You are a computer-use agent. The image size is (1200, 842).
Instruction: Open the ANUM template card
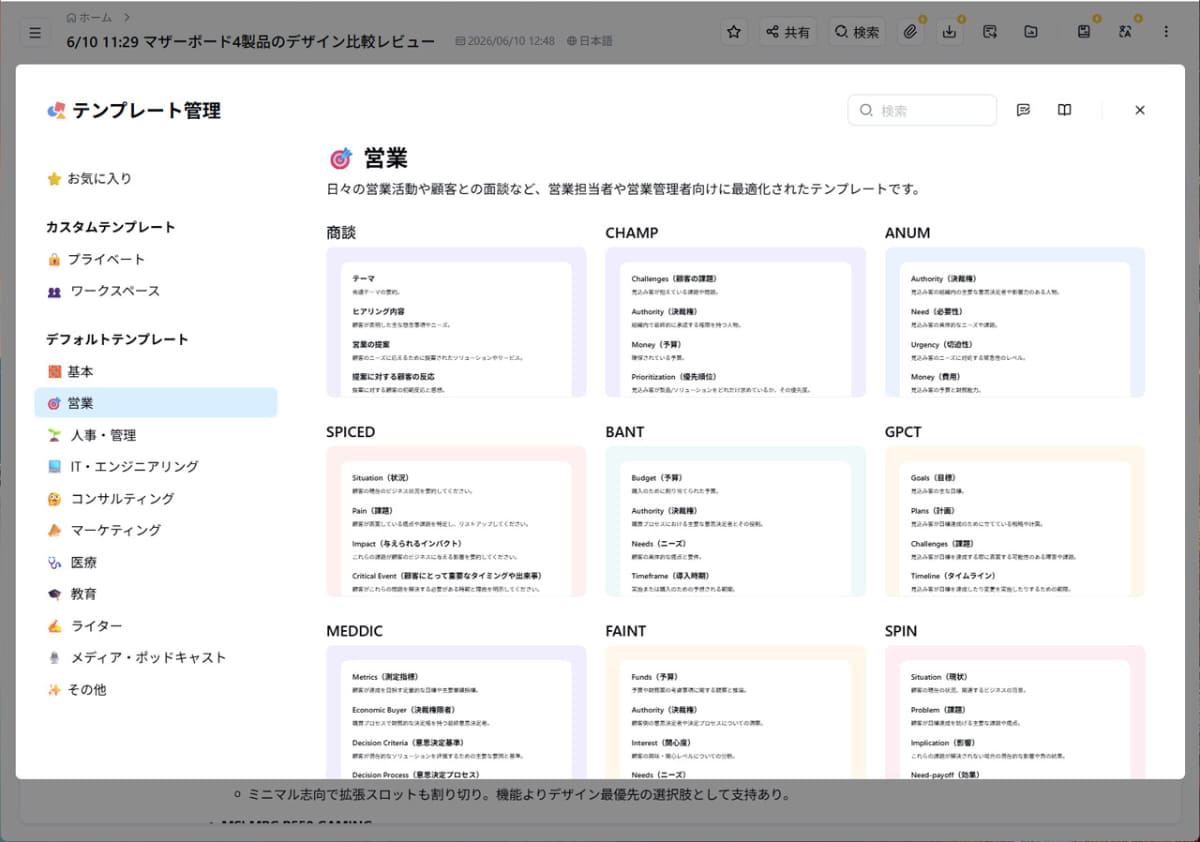pyautogui.click(x=1015, y=322)
